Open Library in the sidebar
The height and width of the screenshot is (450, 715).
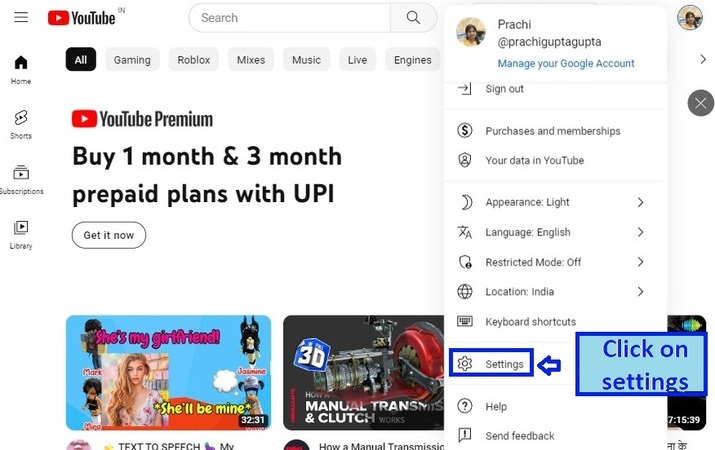[x=21, y=234]
